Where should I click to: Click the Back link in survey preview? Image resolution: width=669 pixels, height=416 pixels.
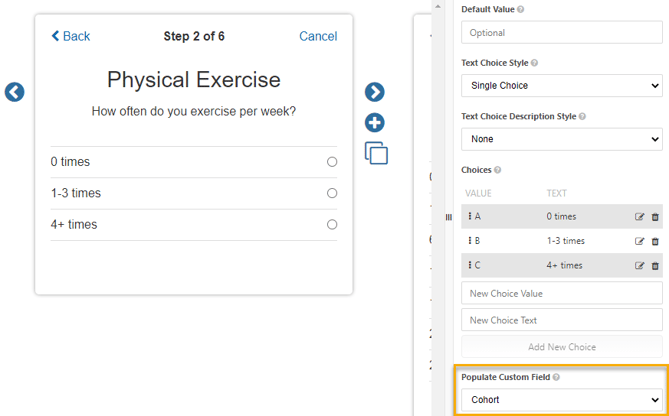[x=71, y=36]
